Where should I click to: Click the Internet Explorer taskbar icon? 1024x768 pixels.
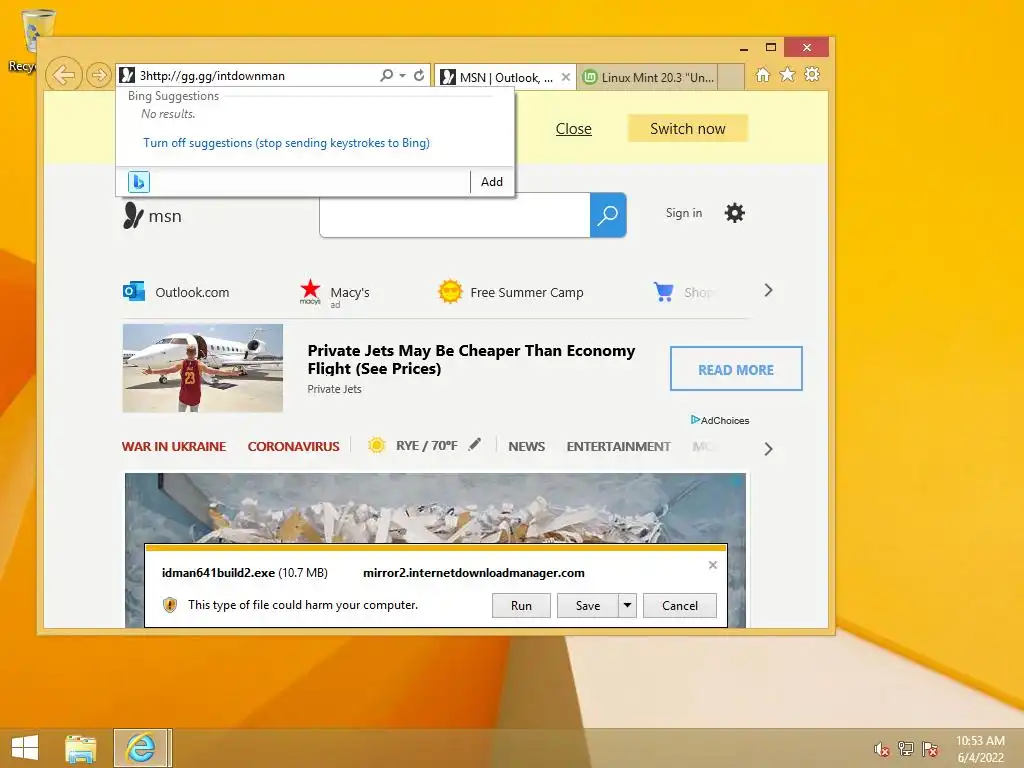coord(142,748)
